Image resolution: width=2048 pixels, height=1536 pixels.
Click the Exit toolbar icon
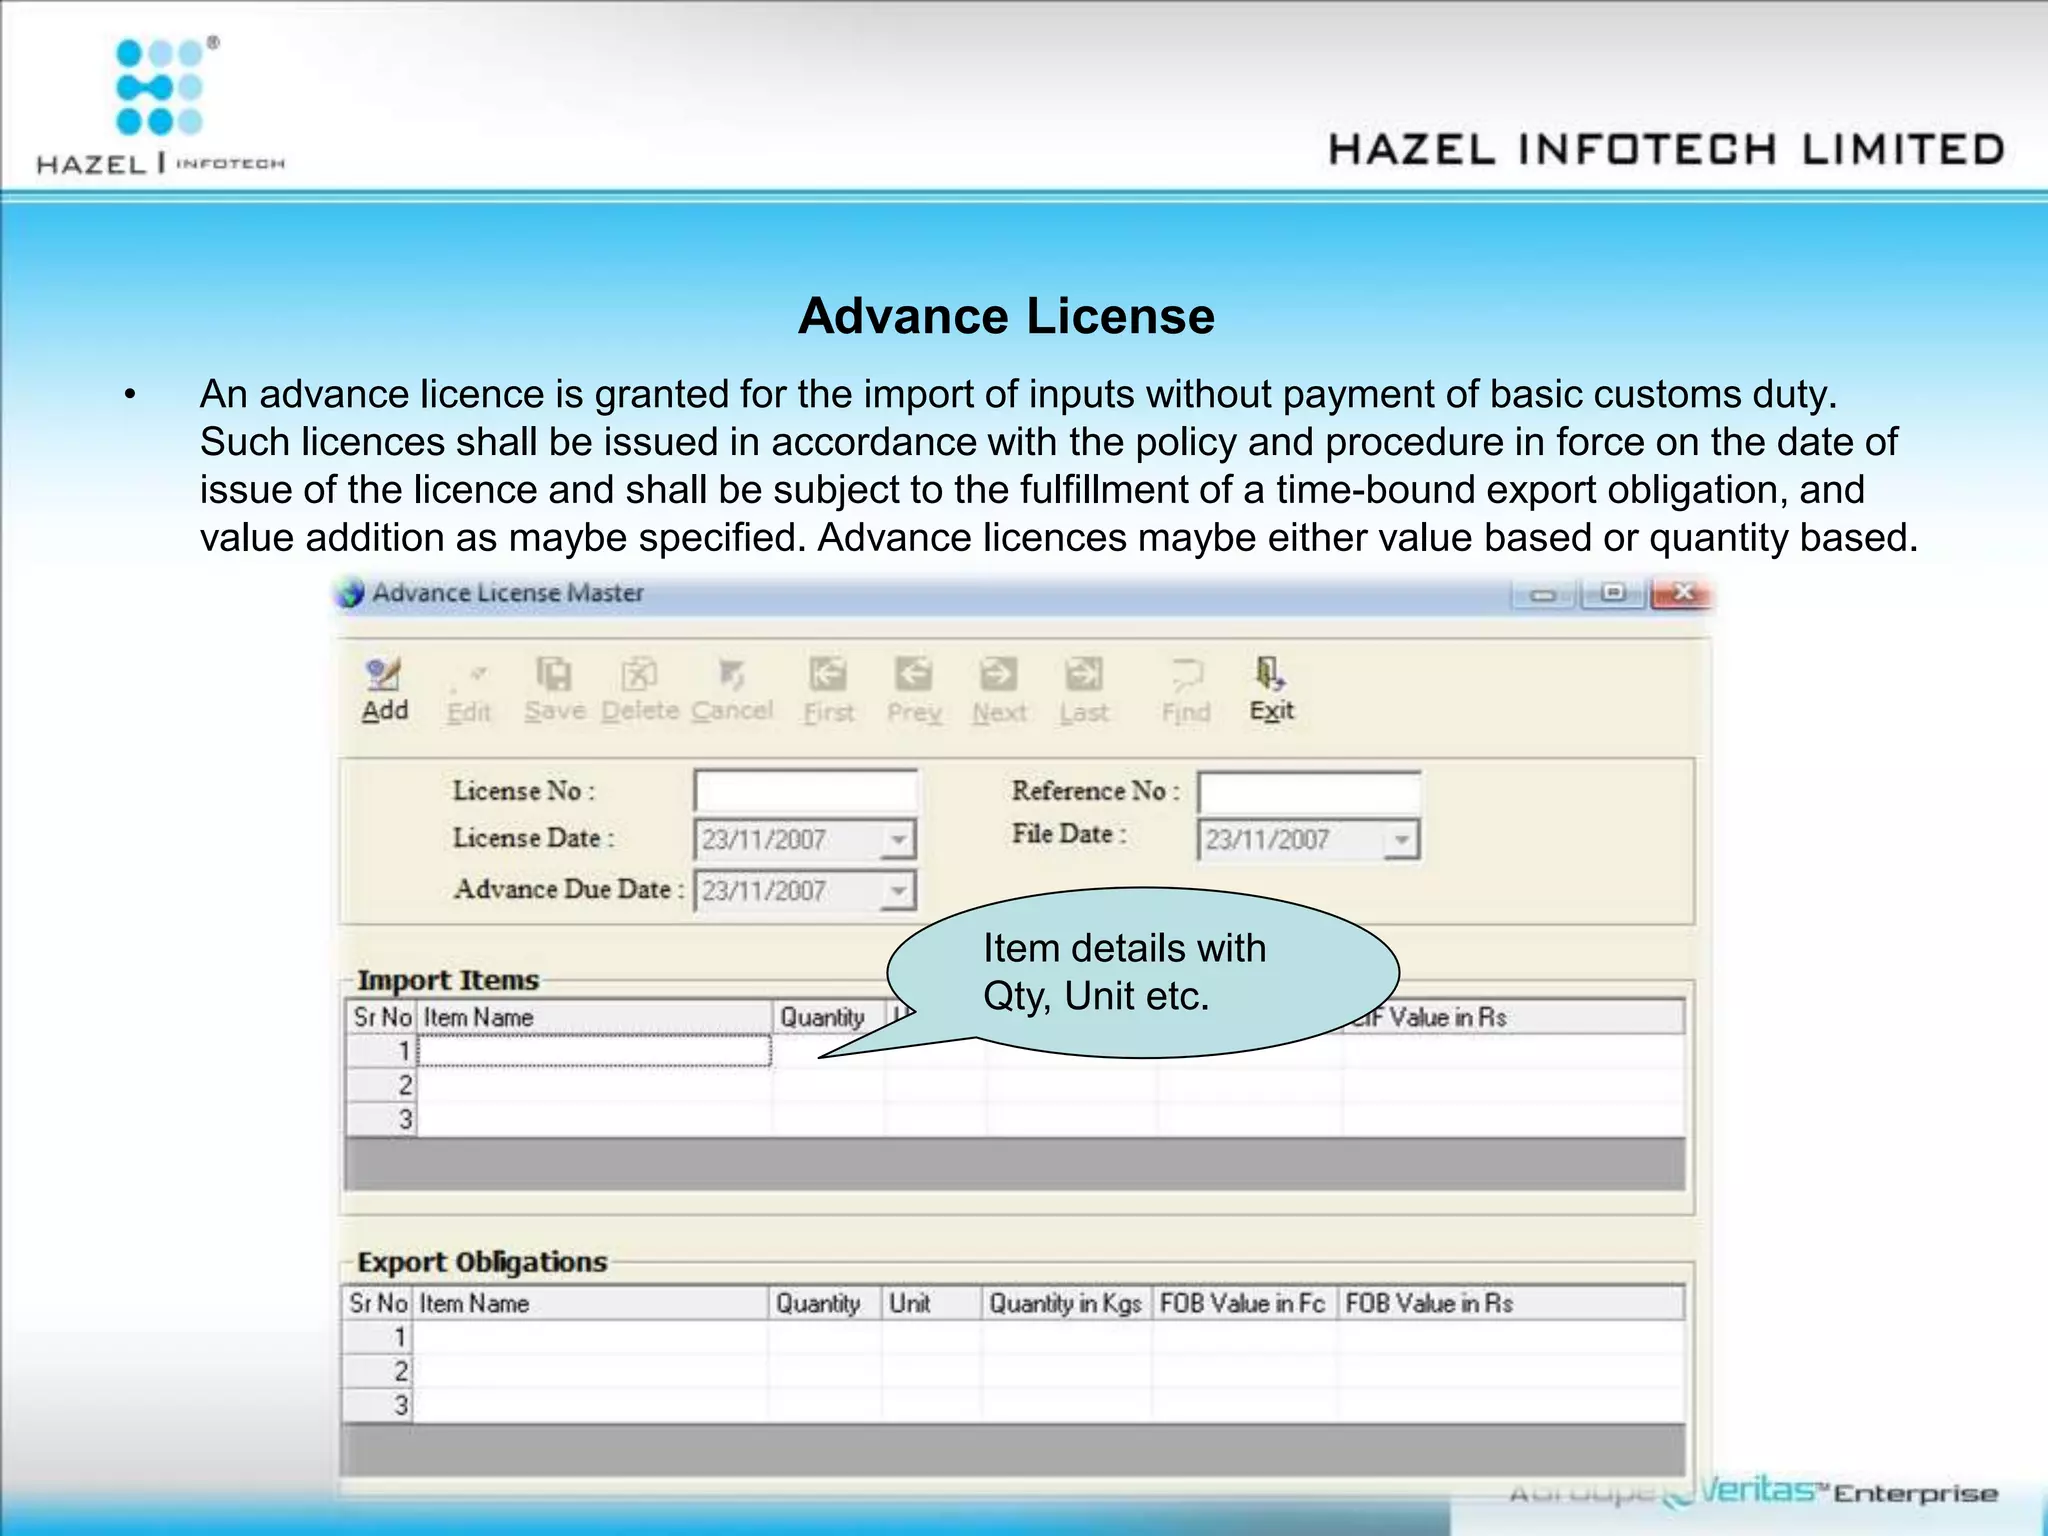[1271, 690]
